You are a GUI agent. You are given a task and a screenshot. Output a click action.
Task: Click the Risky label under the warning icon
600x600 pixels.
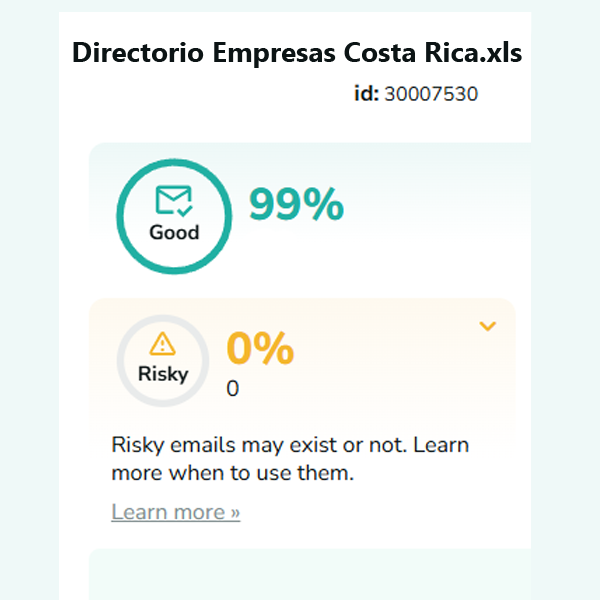click(x=162, y=374)
